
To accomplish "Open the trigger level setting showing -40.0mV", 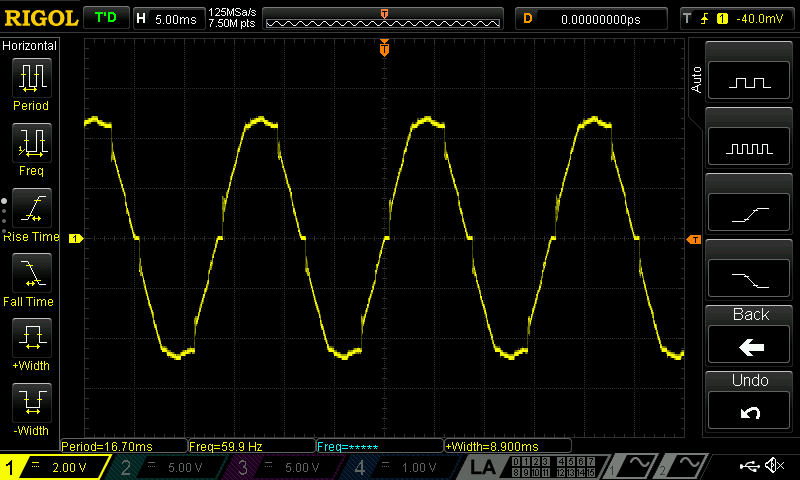I will 737,18.
